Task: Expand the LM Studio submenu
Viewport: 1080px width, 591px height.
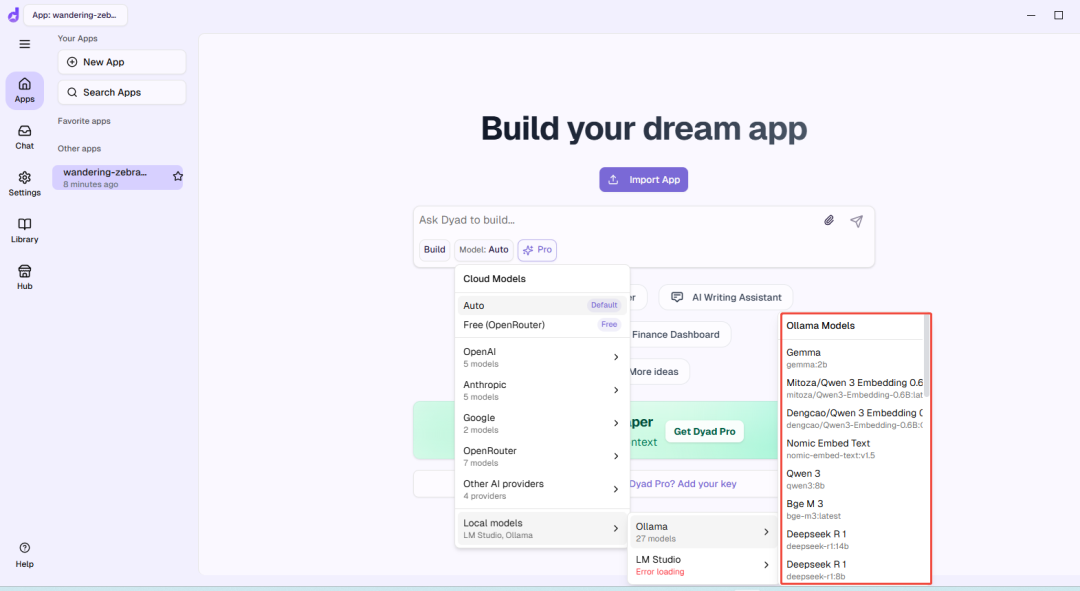Action: [x=703, y=565]
